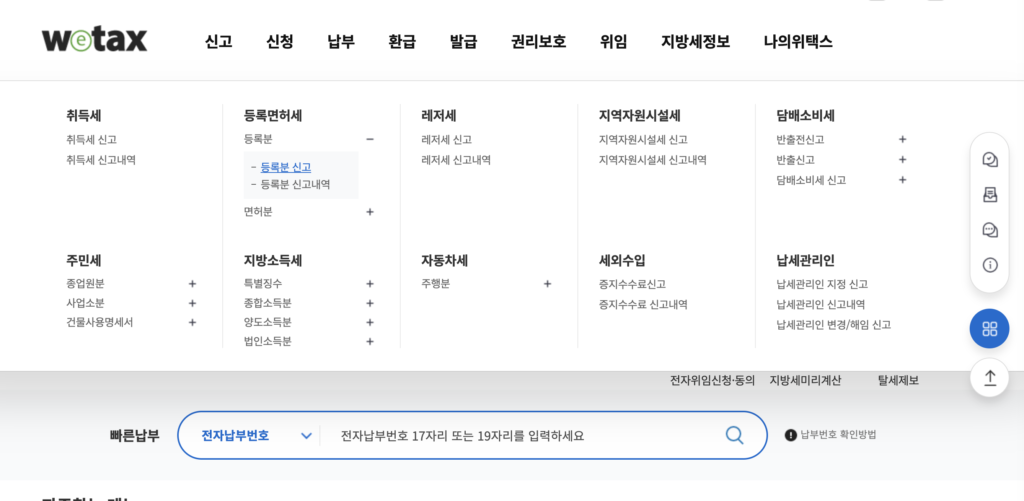
Task: Click the 전자납부번호 input field
Action: (x=522, y=435)
